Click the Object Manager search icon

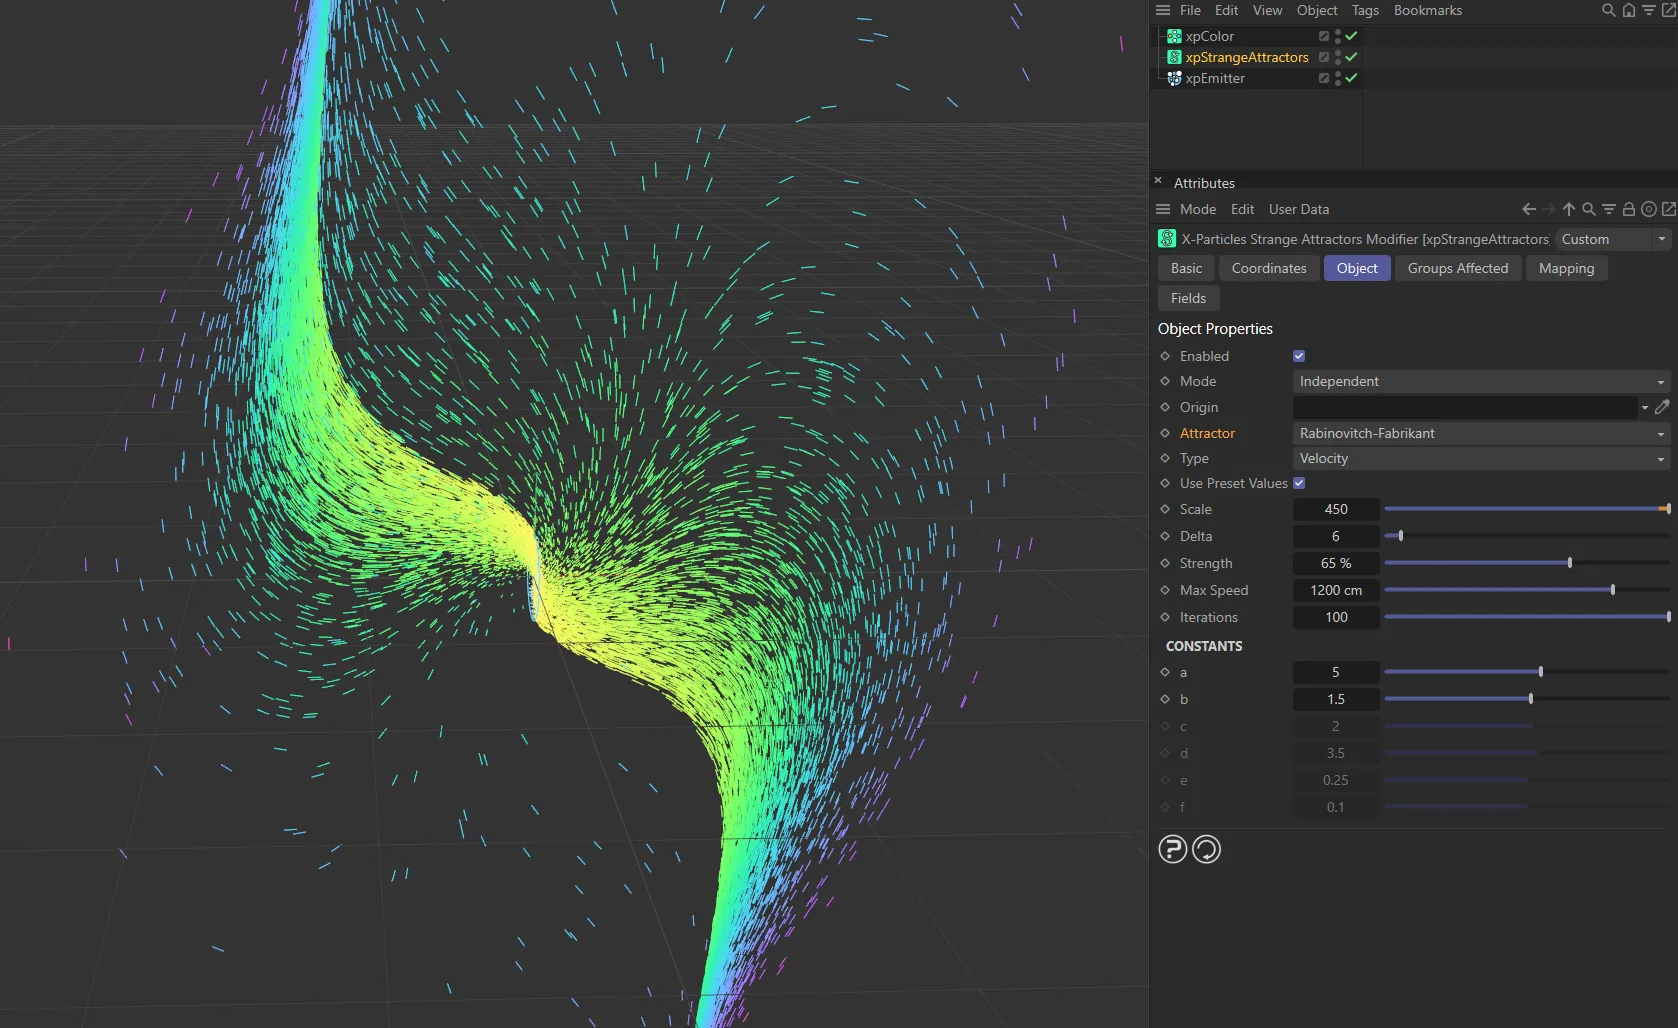click(1608, 10)
